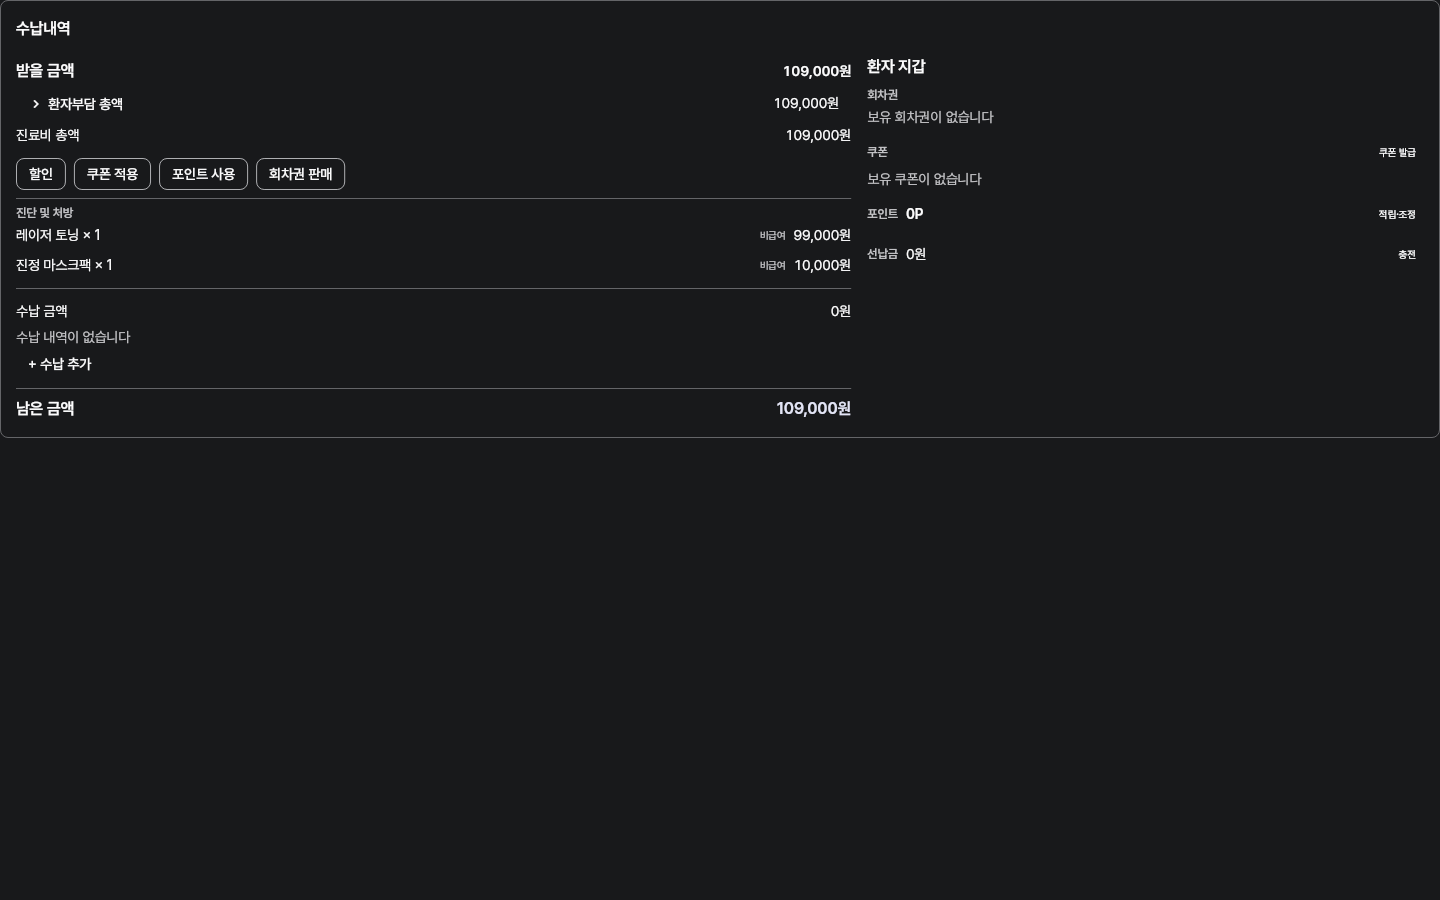Click the 진료비 총액 label
This screenshot has height=900, width=1440.
pyautogui.click(x=48, y=135)
